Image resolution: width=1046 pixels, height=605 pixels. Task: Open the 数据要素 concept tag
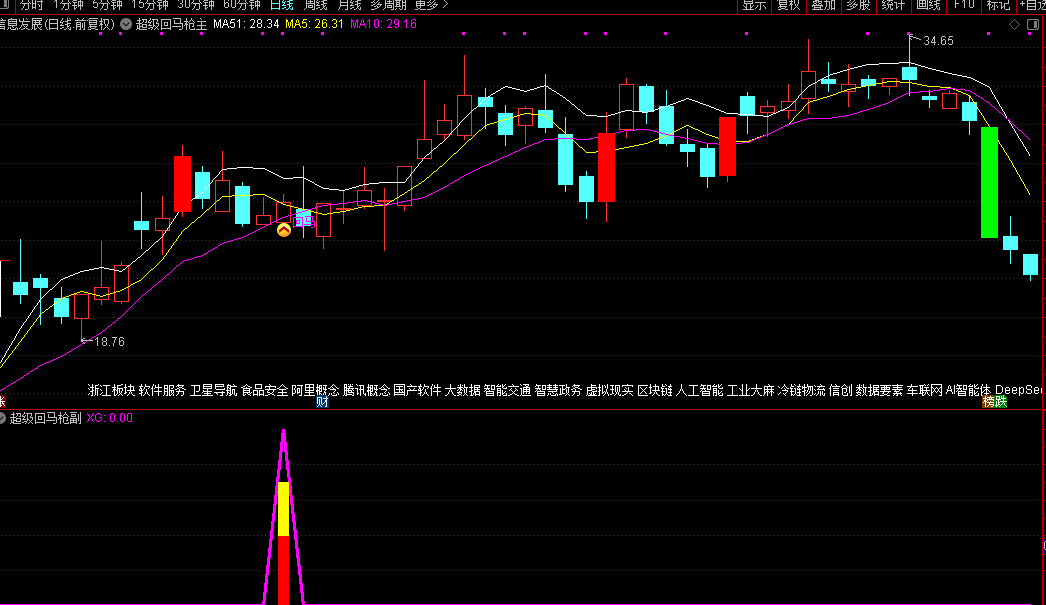[879, 390]
